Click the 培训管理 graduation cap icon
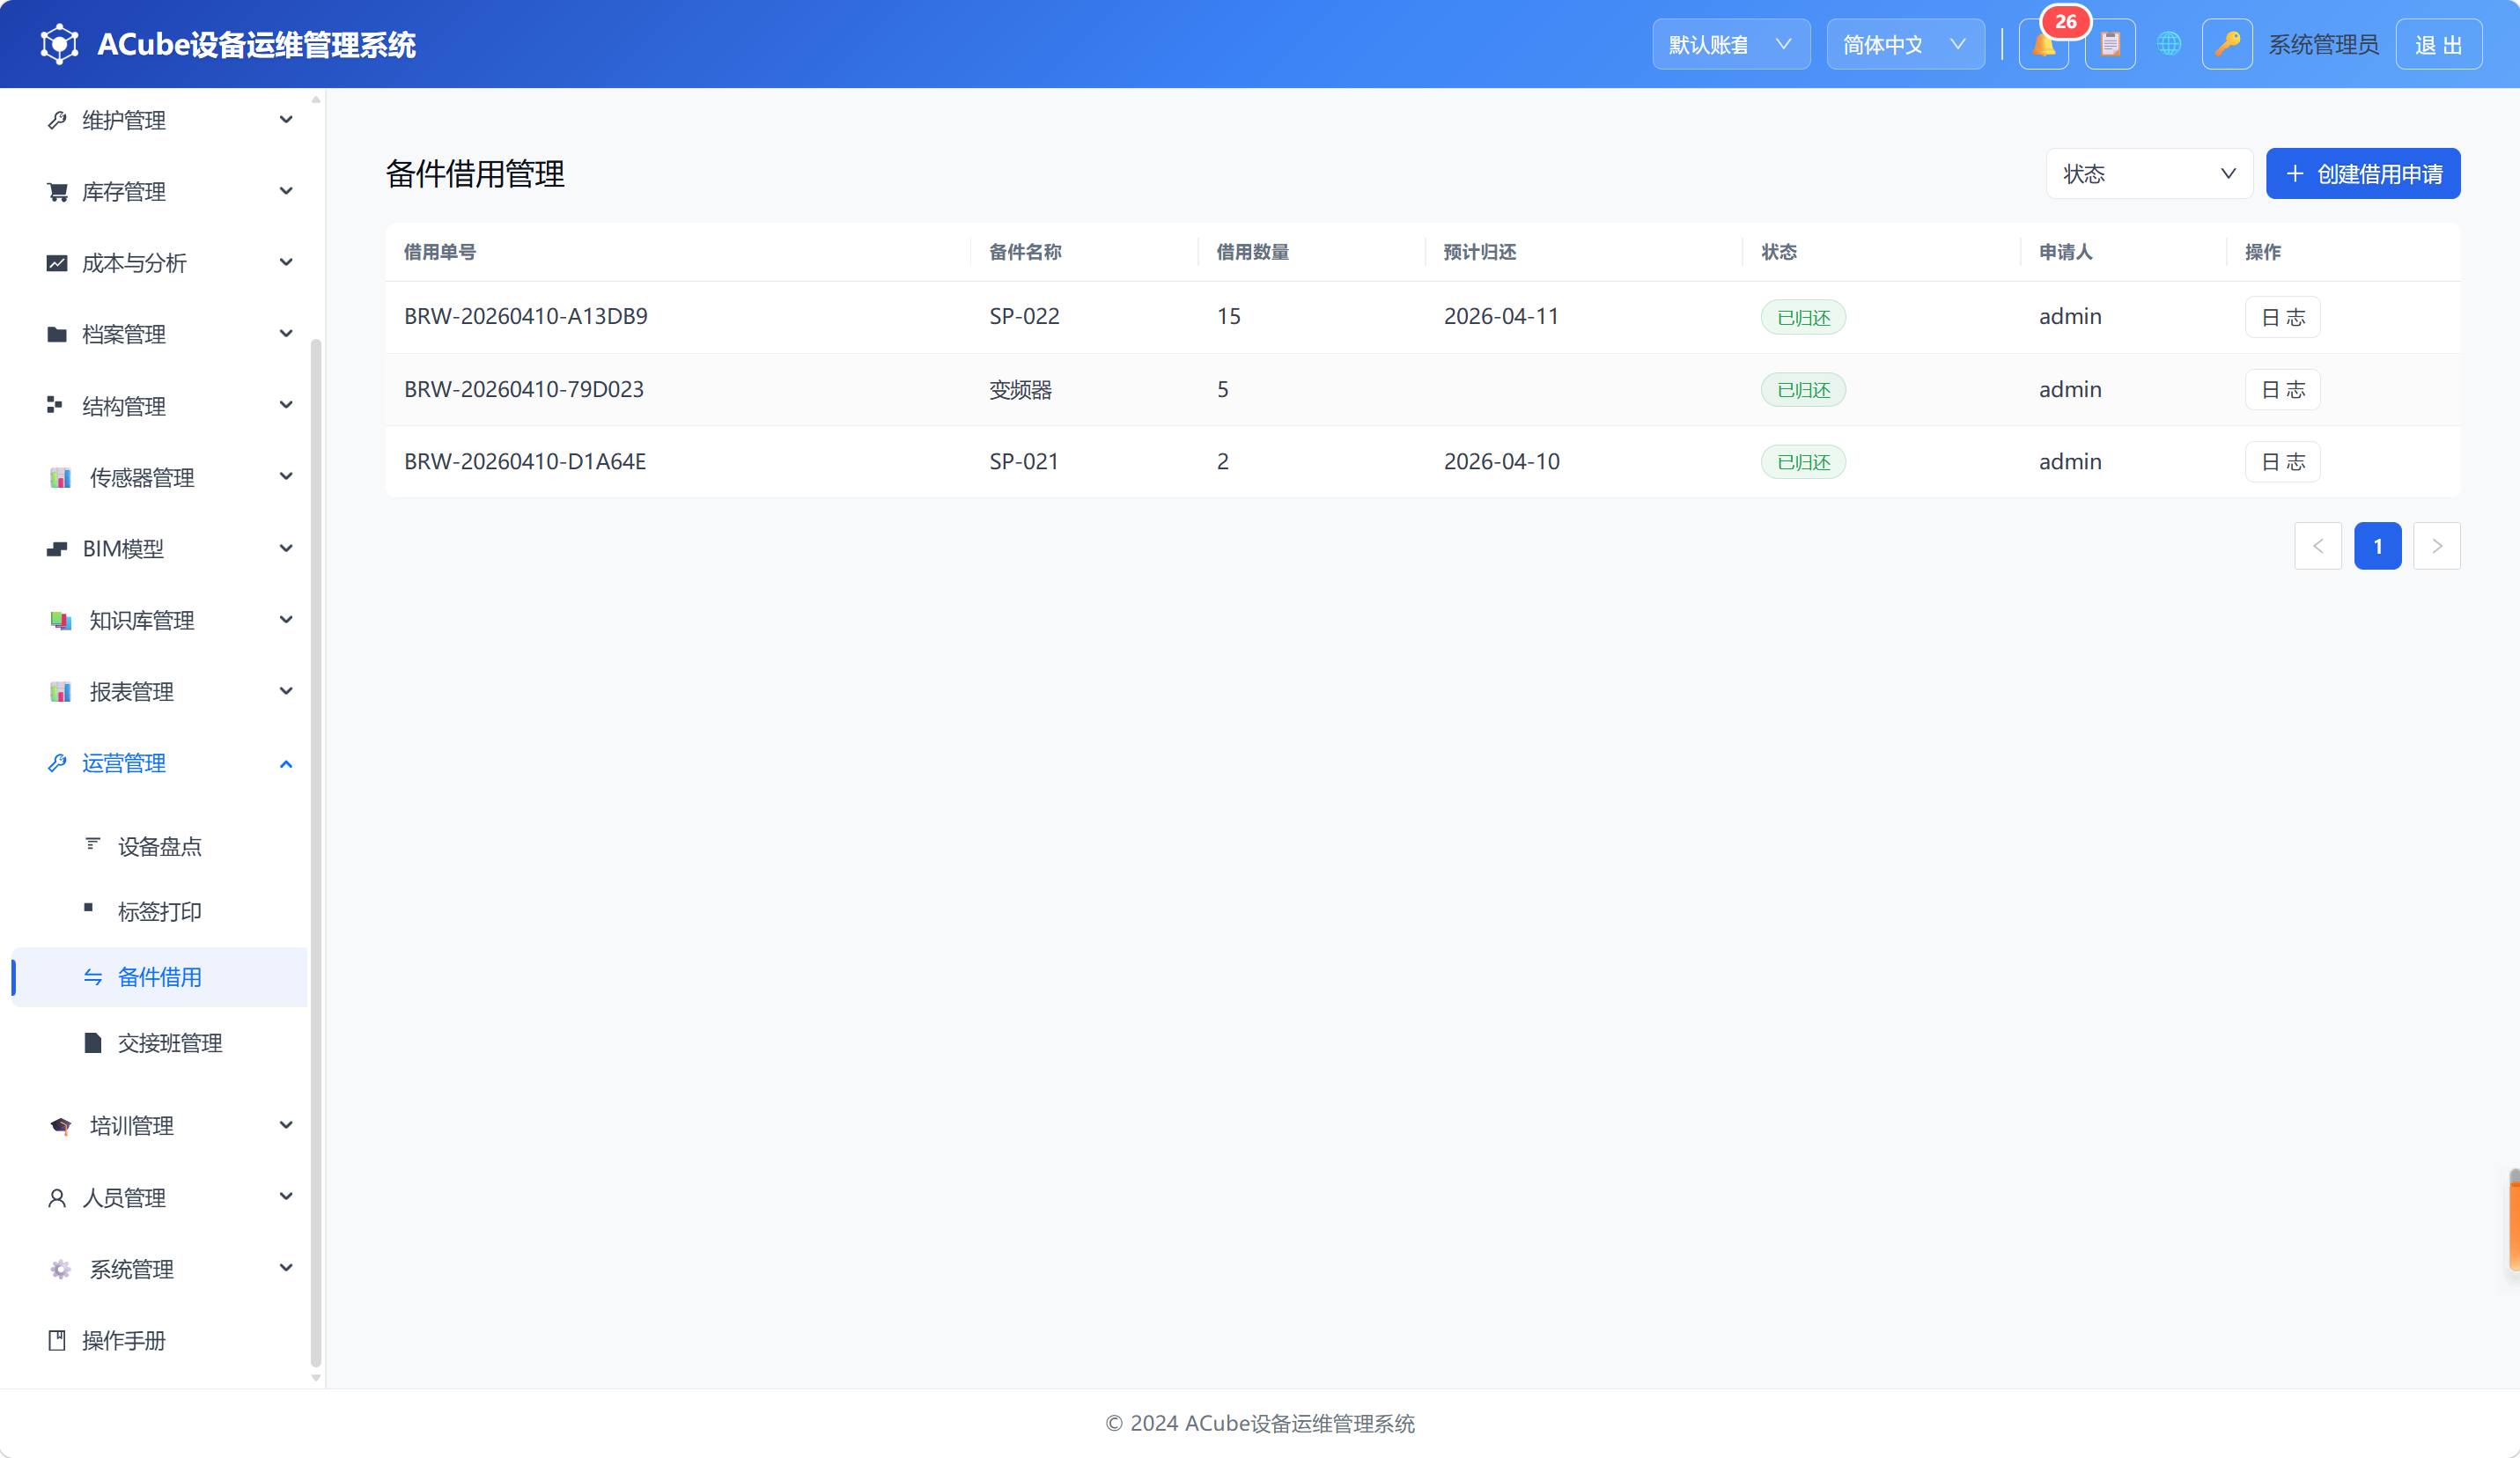The image size is (2520, 1458). point(60,1126)
